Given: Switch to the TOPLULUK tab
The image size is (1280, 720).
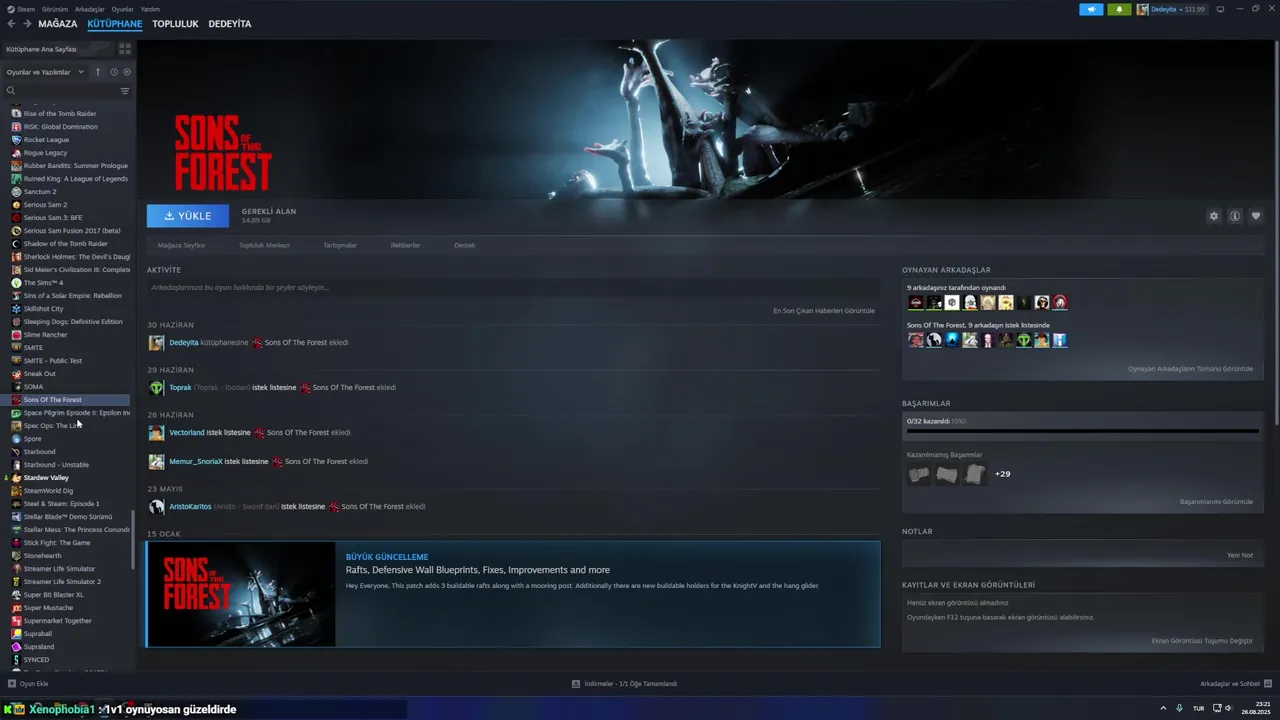Looking at the screenshot, I should pos(175,23).
